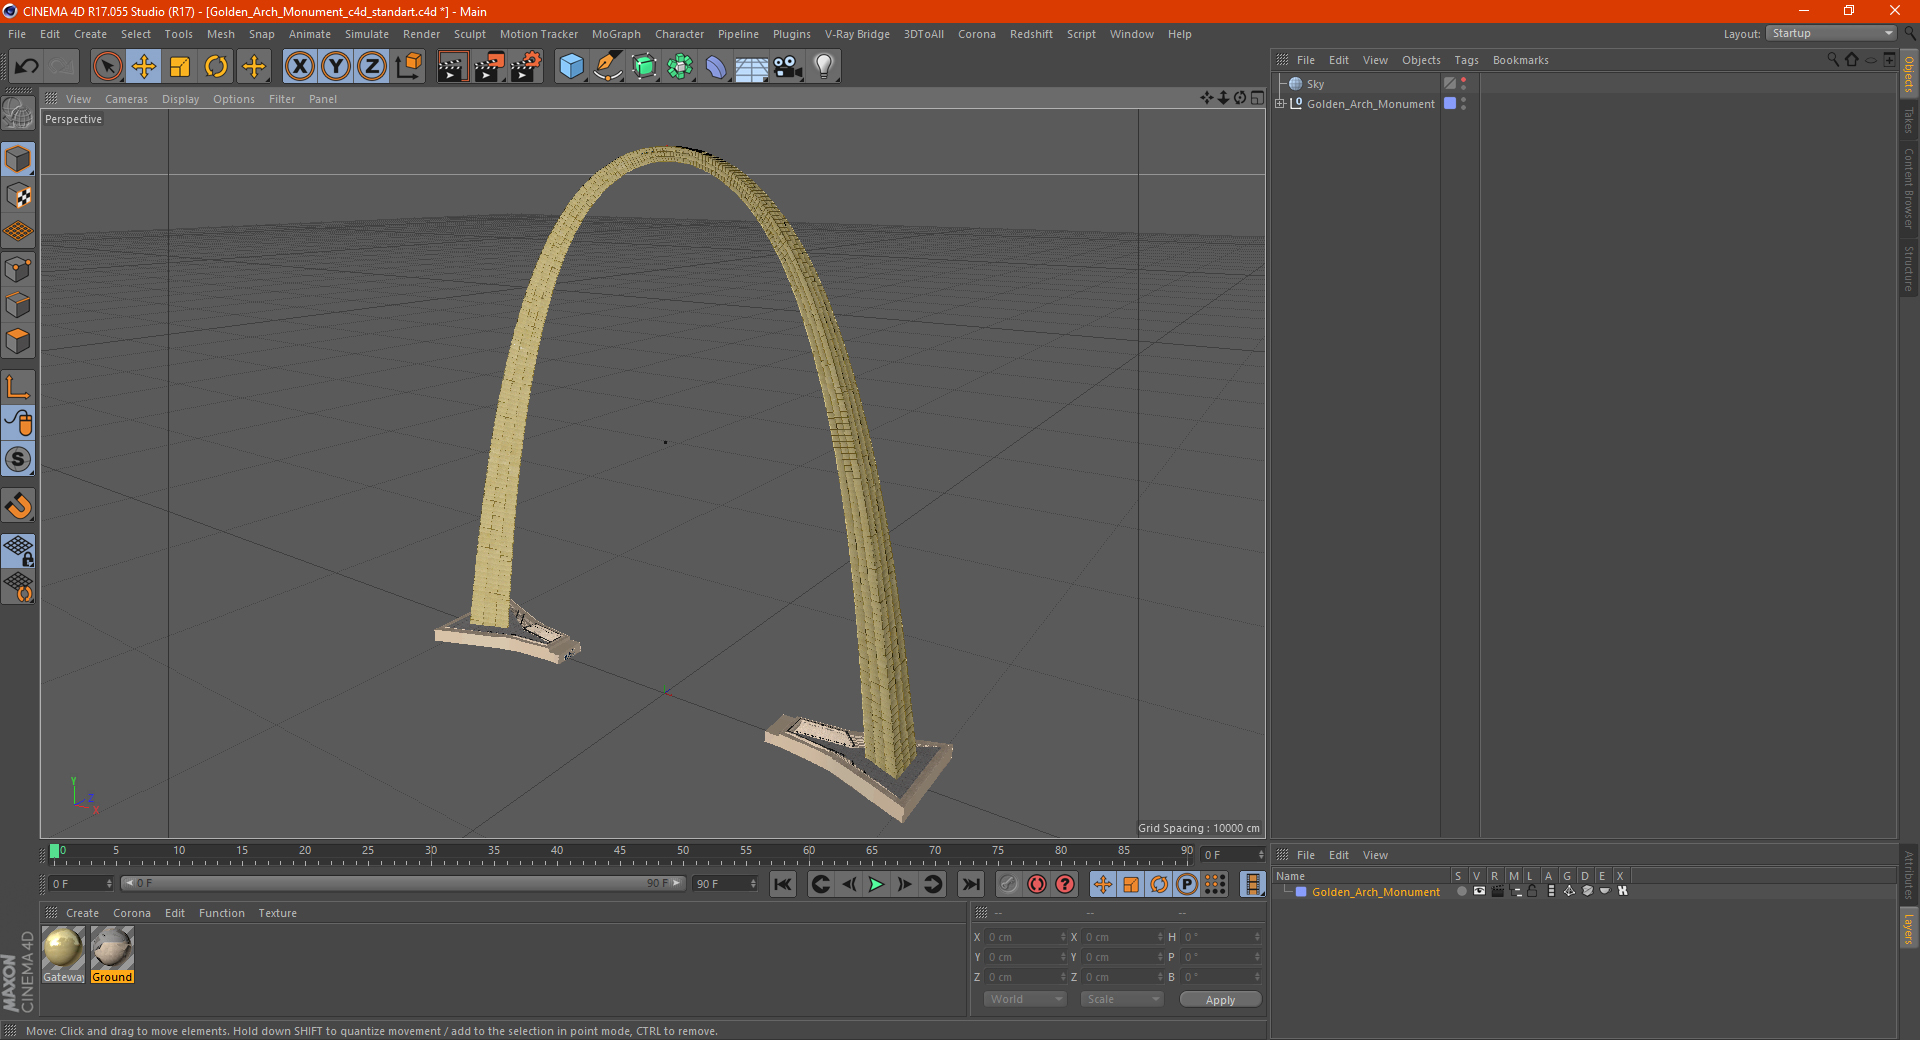Screen dimensions: 1920x1040
Task: Open the MoGraph menu
Action: point(616,34)
